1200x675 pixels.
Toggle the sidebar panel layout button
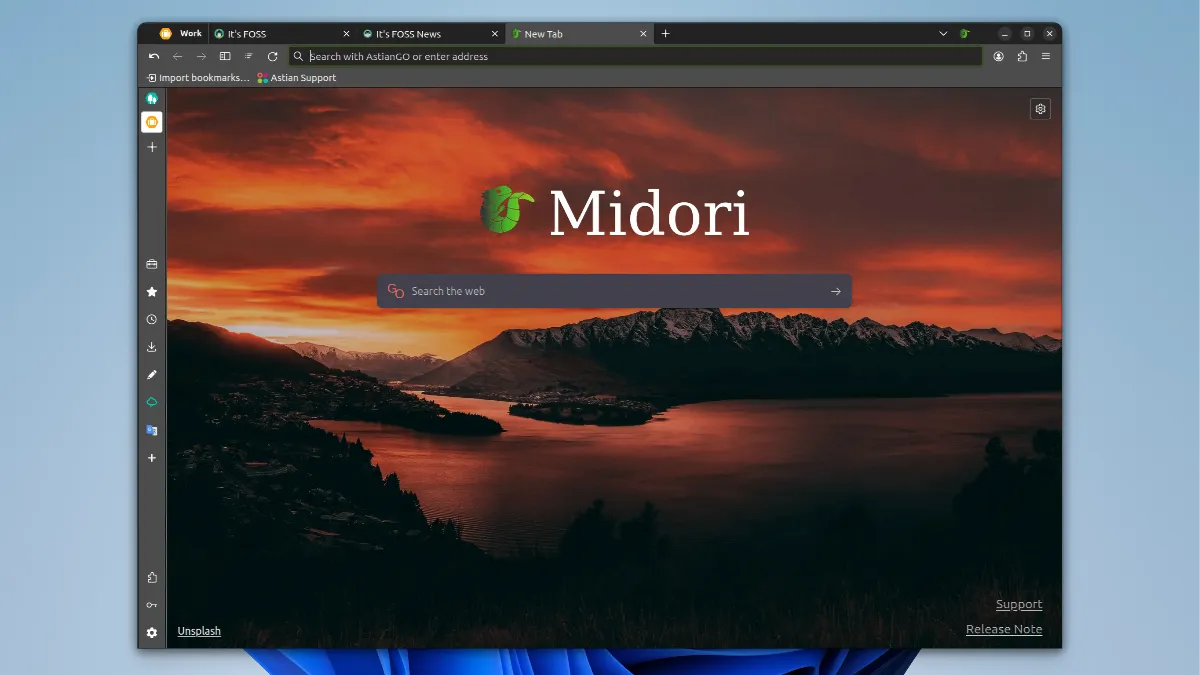coord(225,57)
